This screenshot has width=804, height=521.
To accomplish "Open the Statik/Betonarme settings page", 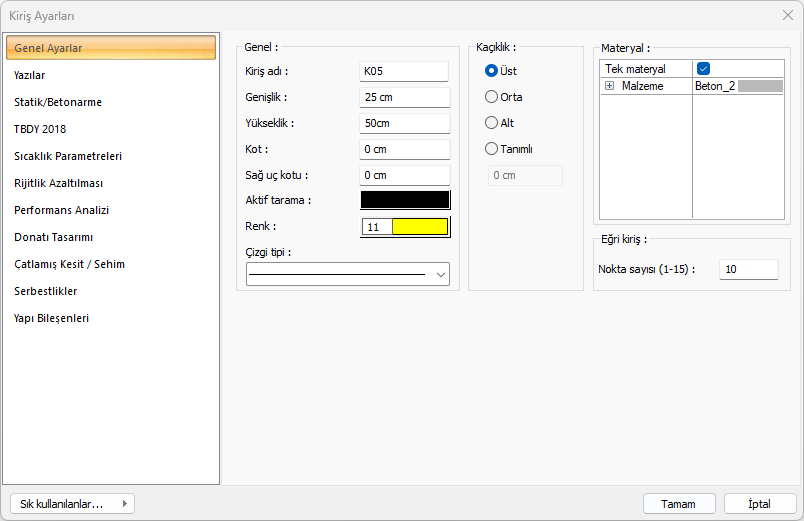I will [x=58, y=102].
